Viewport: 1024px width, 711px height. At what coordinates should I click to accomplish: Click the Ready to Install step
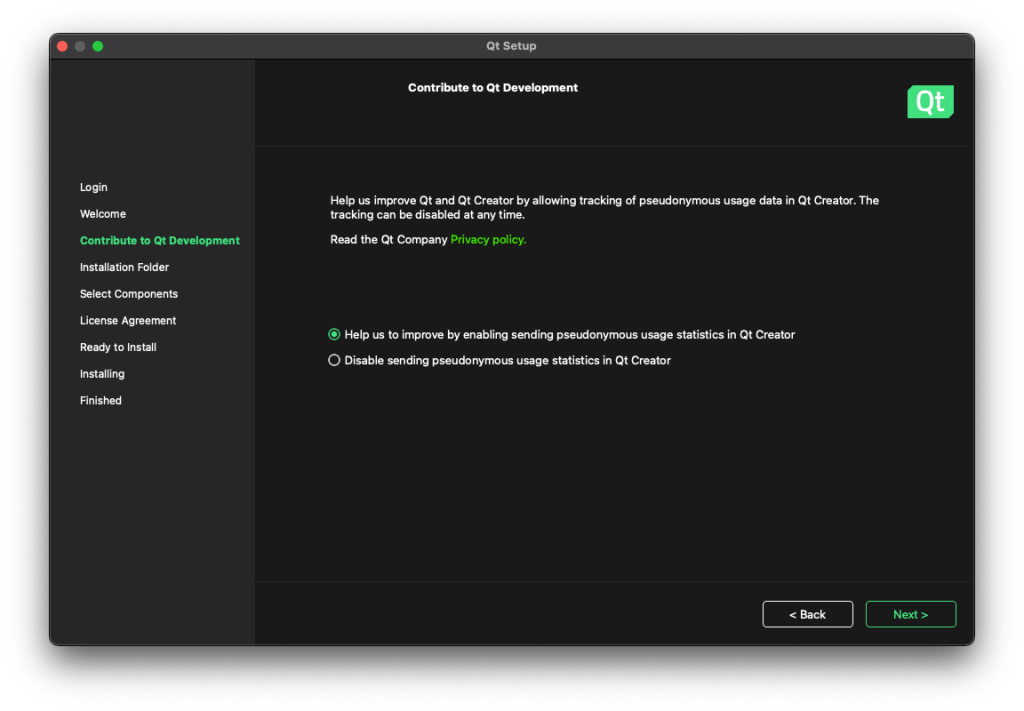(118, 347)
